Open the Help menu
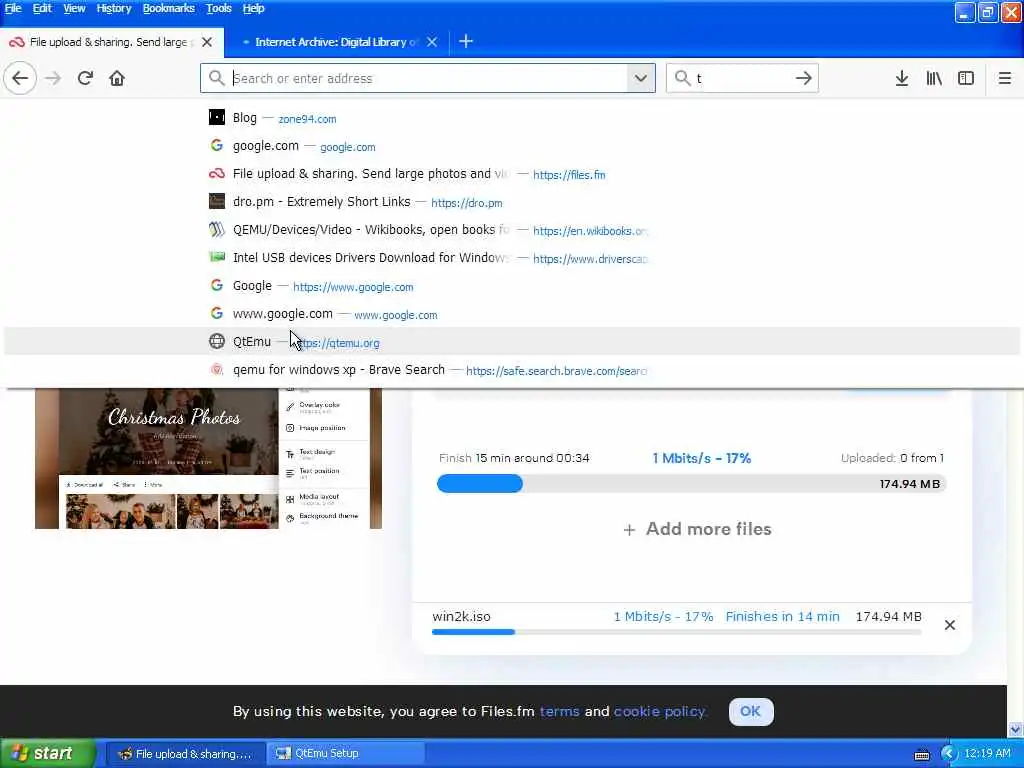Image resolution: width=1024 pixels, height=768 pixels. click(253, 8)
